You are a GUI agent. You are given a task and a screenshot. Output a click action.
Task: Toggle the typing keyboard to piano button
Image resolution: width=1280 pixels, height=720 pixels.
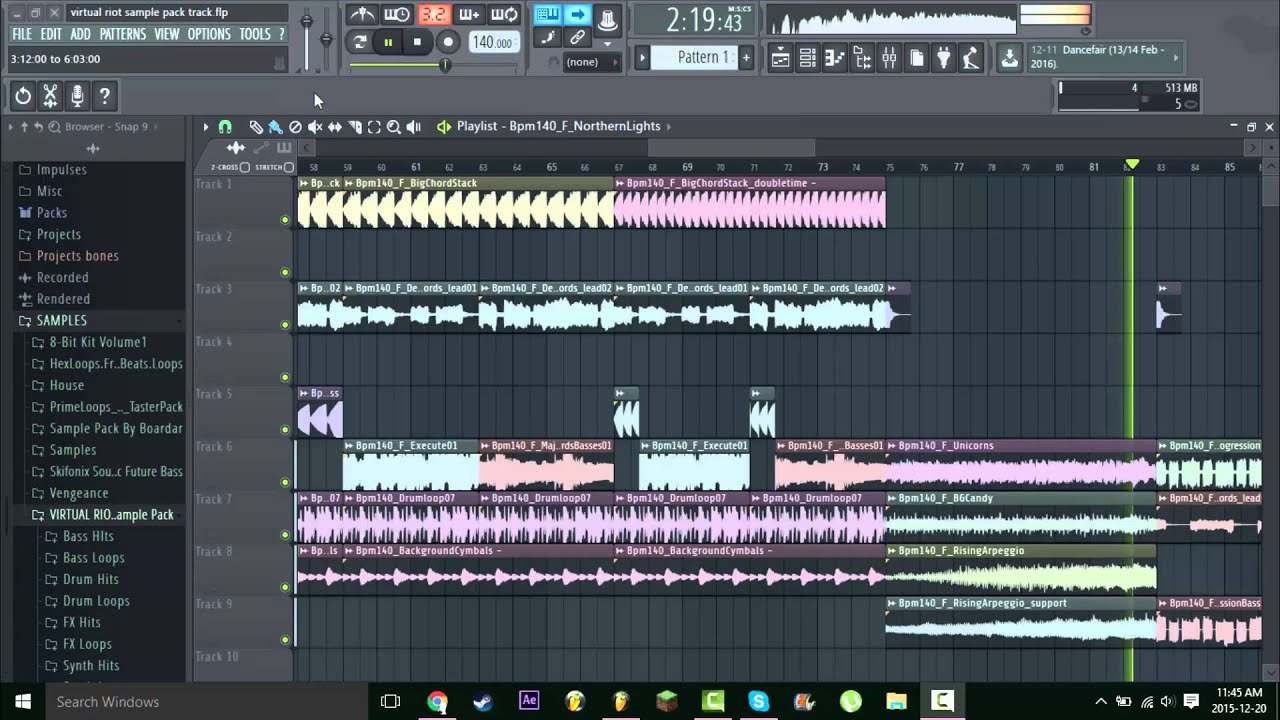(546, 14)
